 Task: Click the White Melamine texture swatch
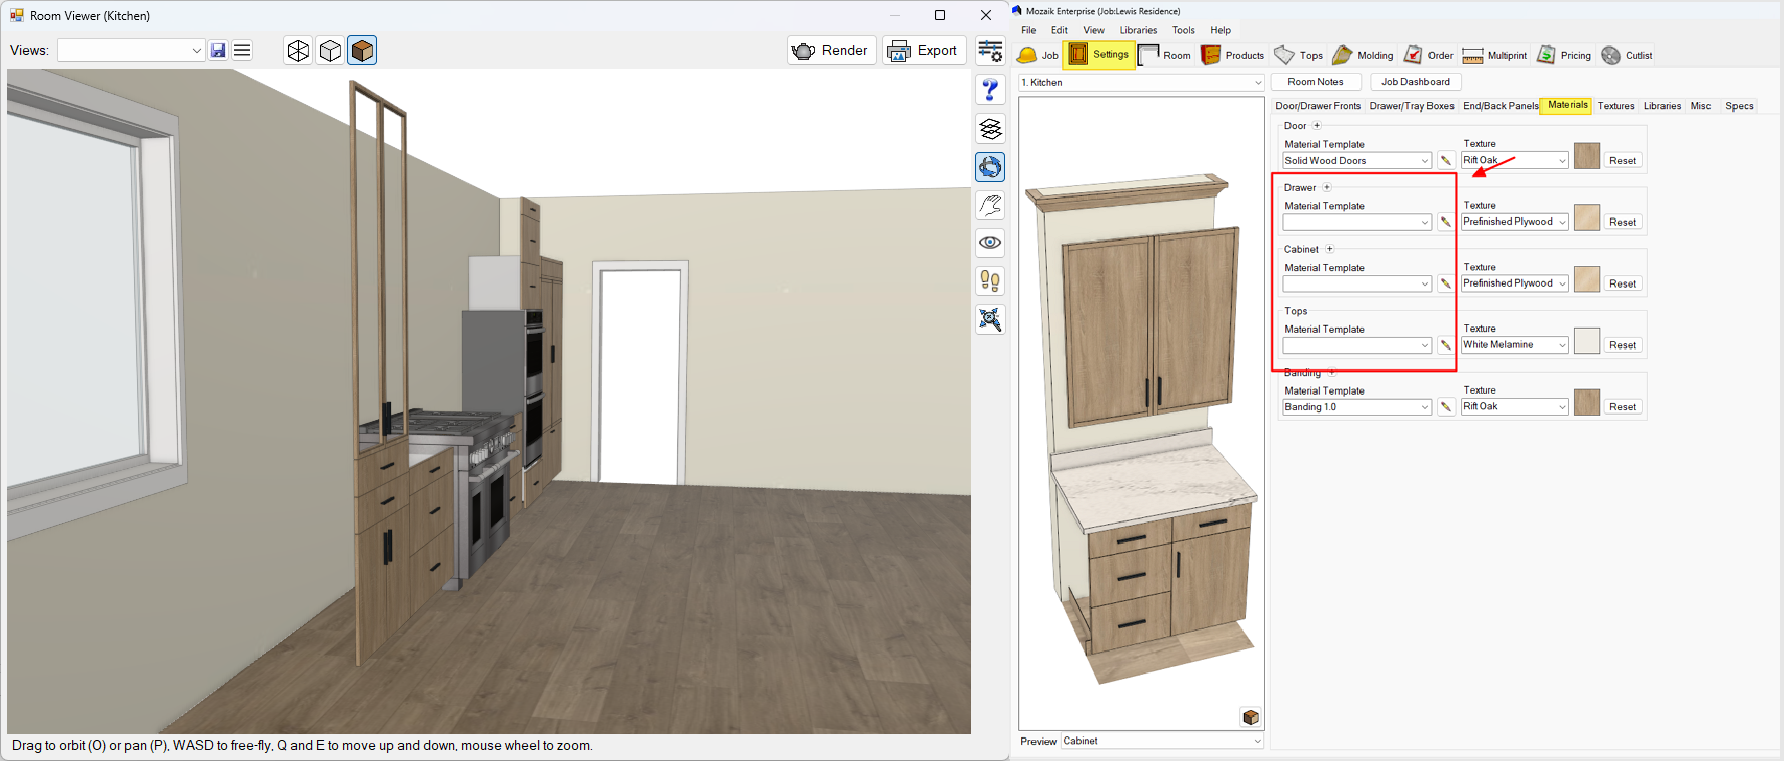pyautogui.click(x=1586, y=342)
